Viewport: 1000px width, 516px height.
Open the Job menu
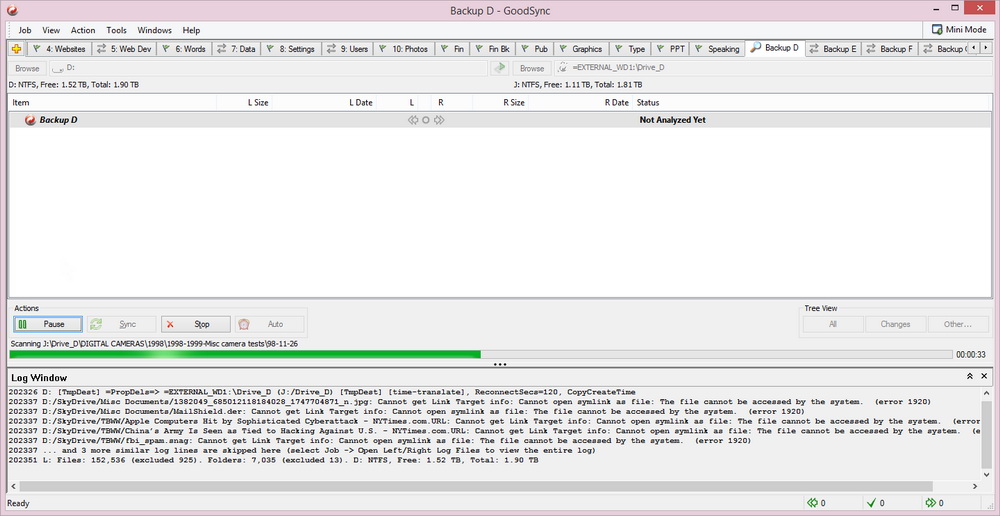[25, 30]
